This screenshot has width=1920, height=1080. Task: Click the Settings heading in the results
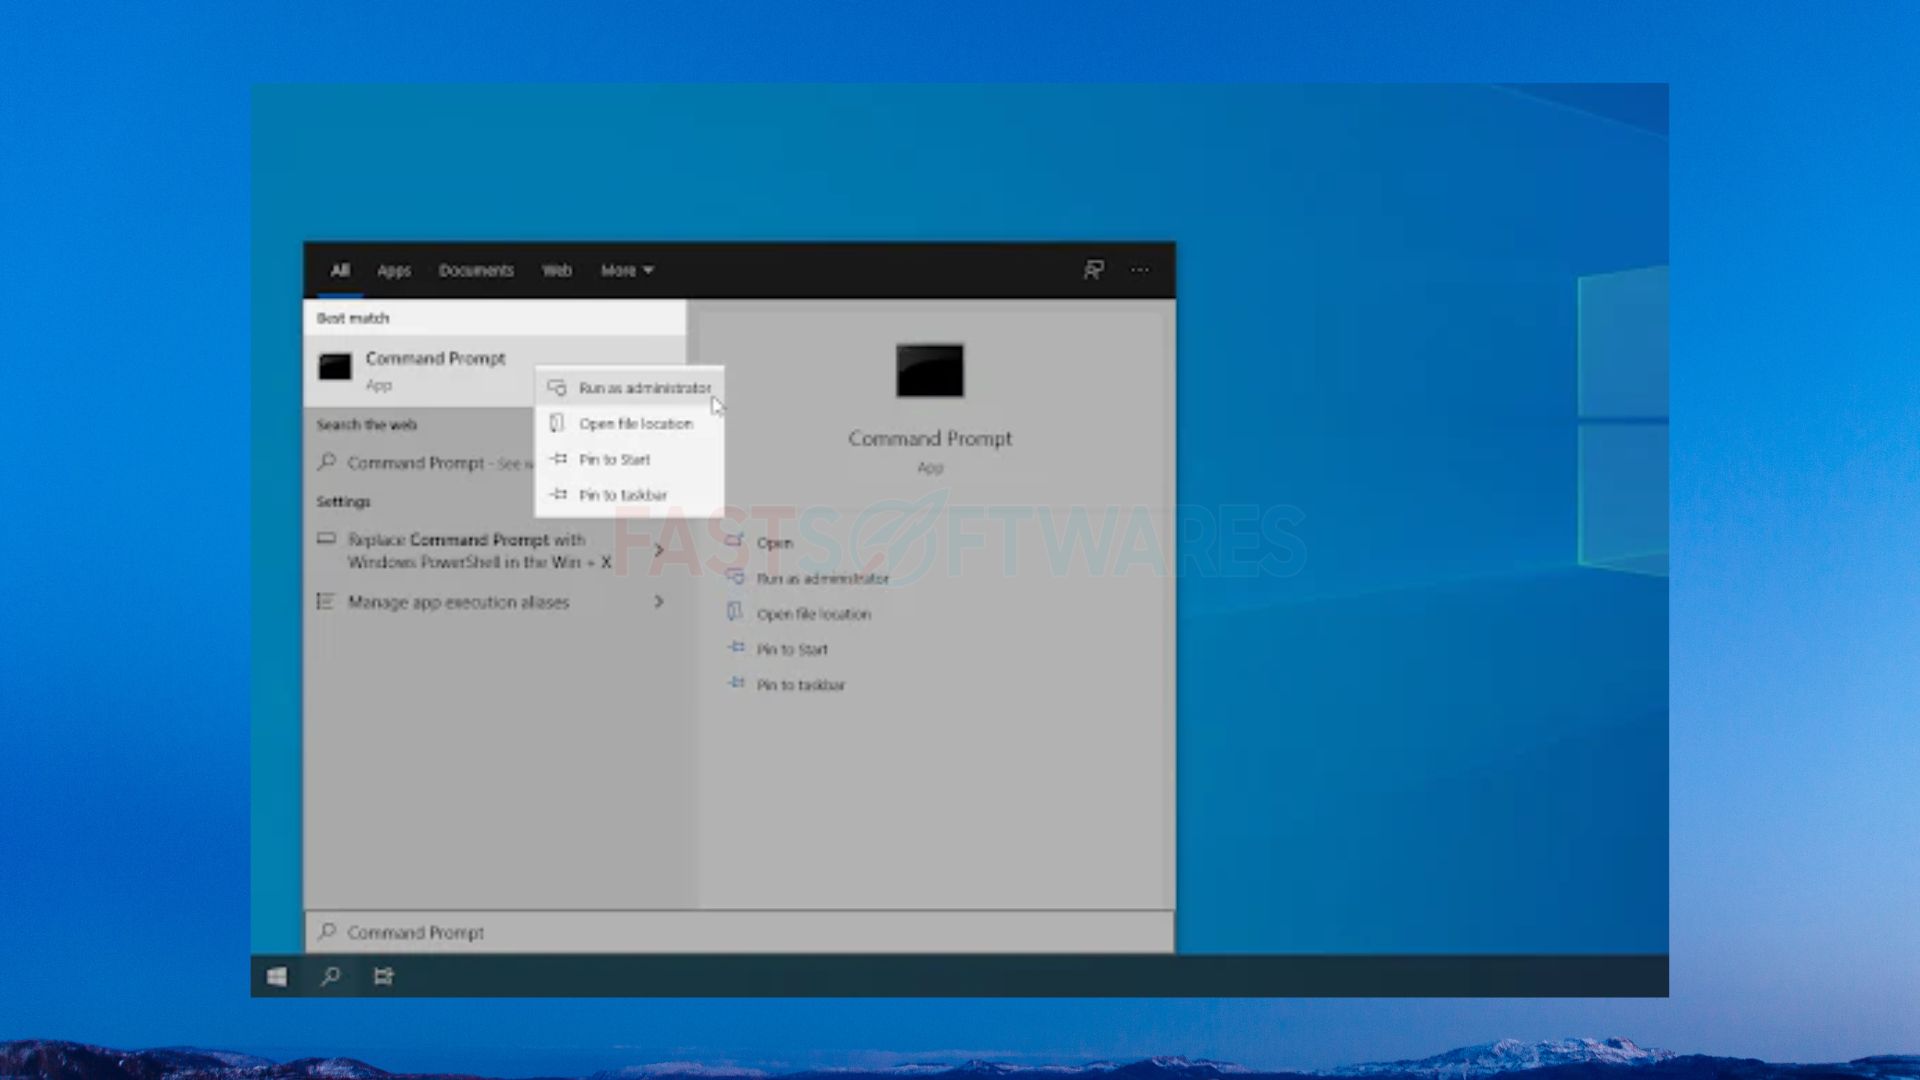(344, 501)
